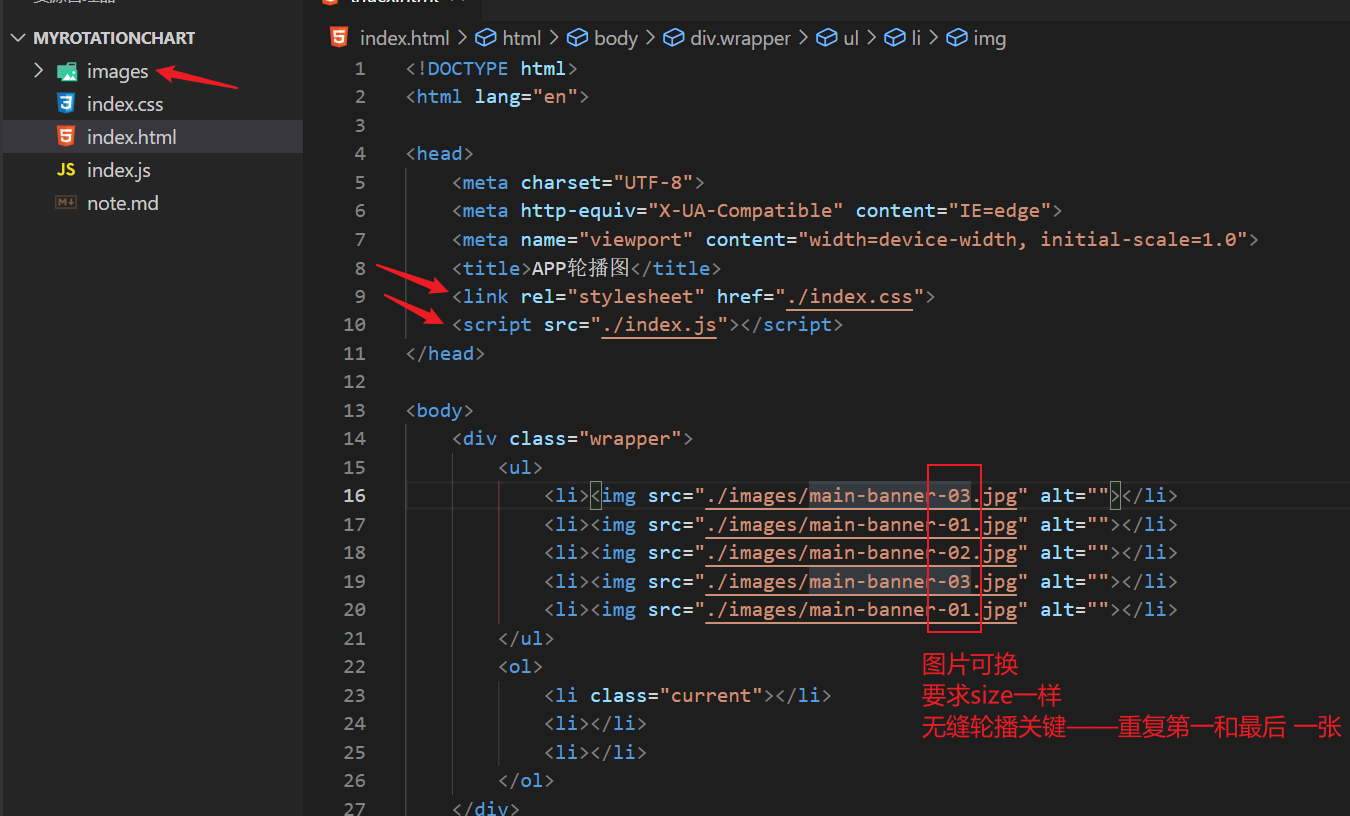Image resolution: width=1350 pixels, height=816 pixels.
Task: Open index.css in the explorer
Action: (124, 104)
